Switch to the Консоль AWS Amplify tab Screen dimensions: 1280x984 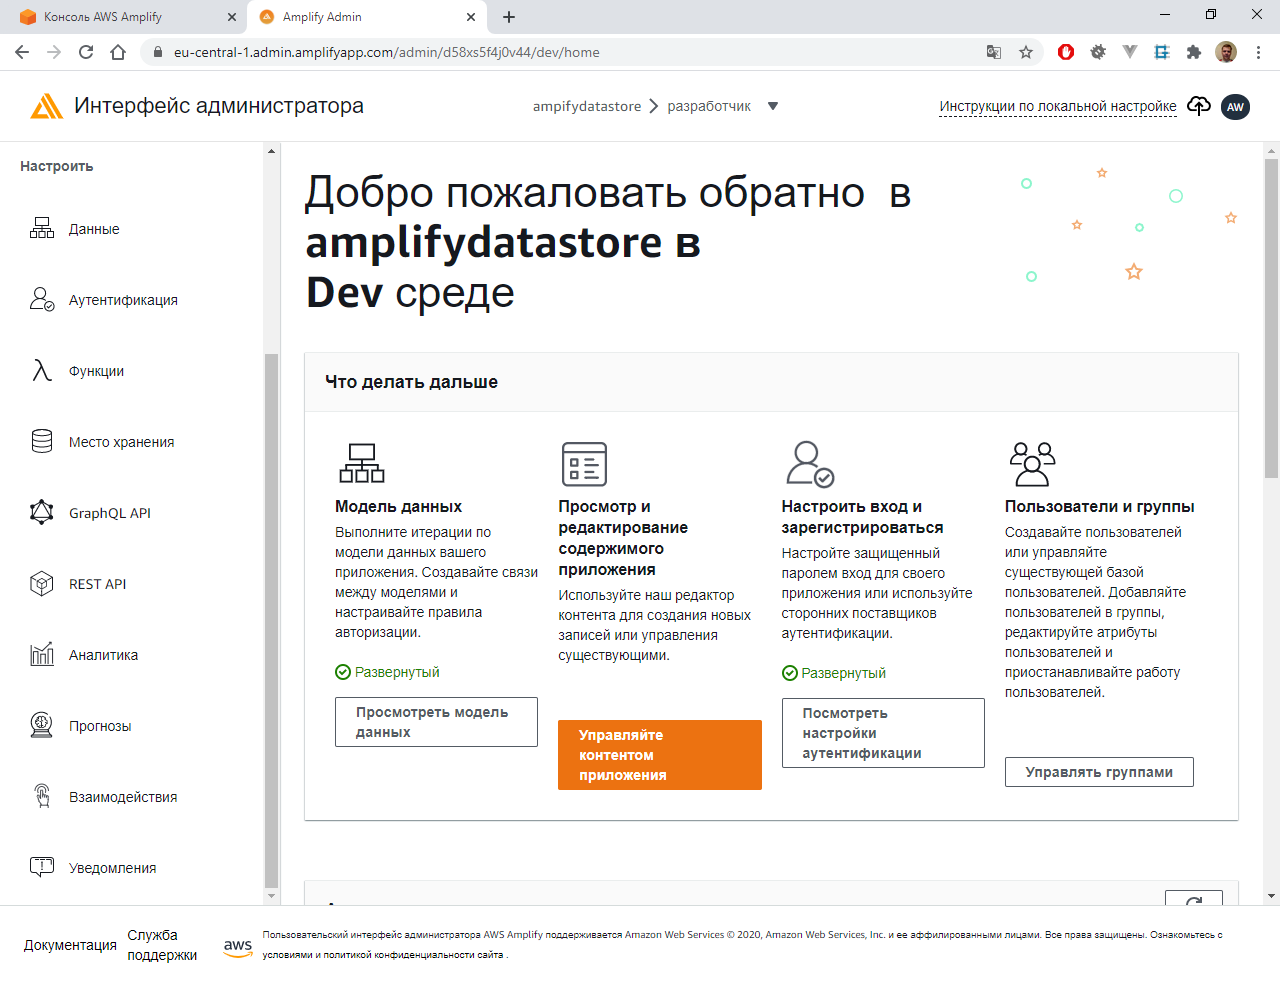pyautogui.click(x=124, y=17)
